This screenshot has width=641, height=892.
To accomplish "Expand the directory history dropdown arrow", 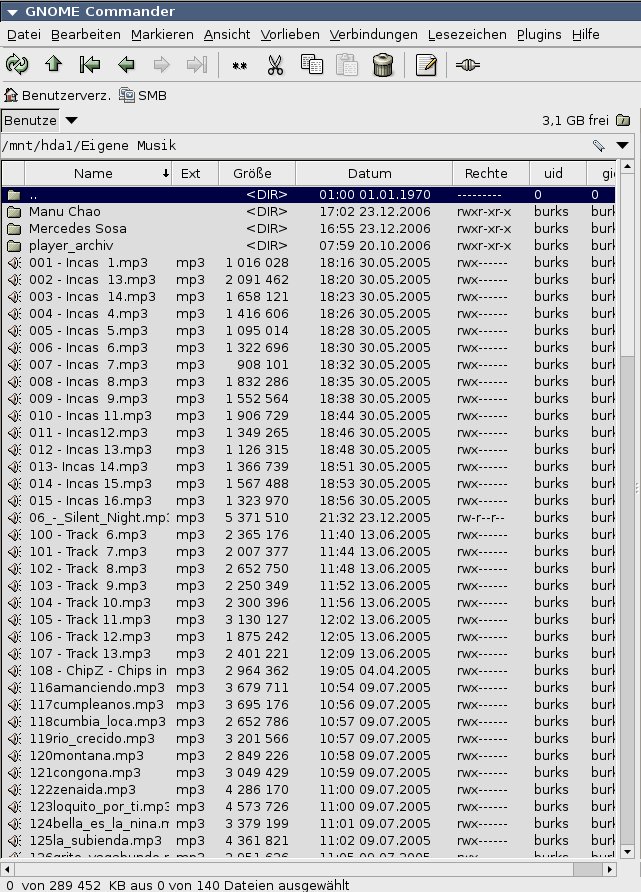I will click(623, 146).
